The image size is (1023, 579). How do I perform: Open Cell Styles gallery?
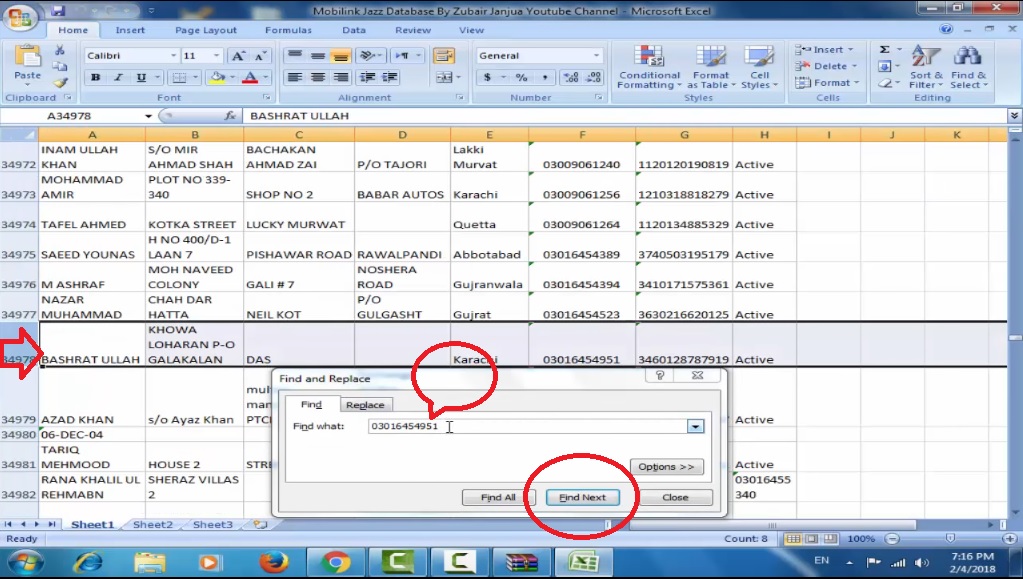pyautogui.click(x=759, y=67)
